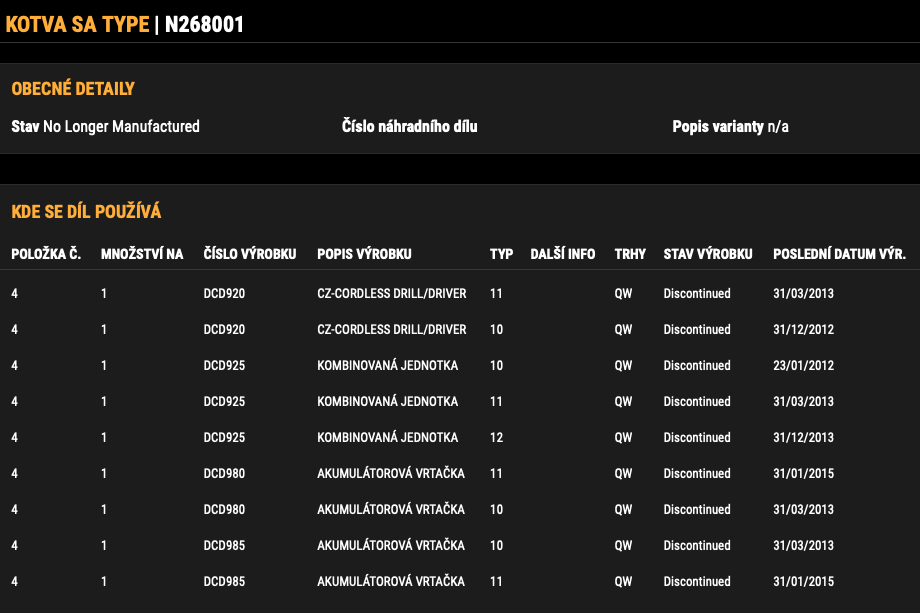This screenshot has width=920, height=613.
Task: Click the TRHY column header
Action: coord(630,254)
